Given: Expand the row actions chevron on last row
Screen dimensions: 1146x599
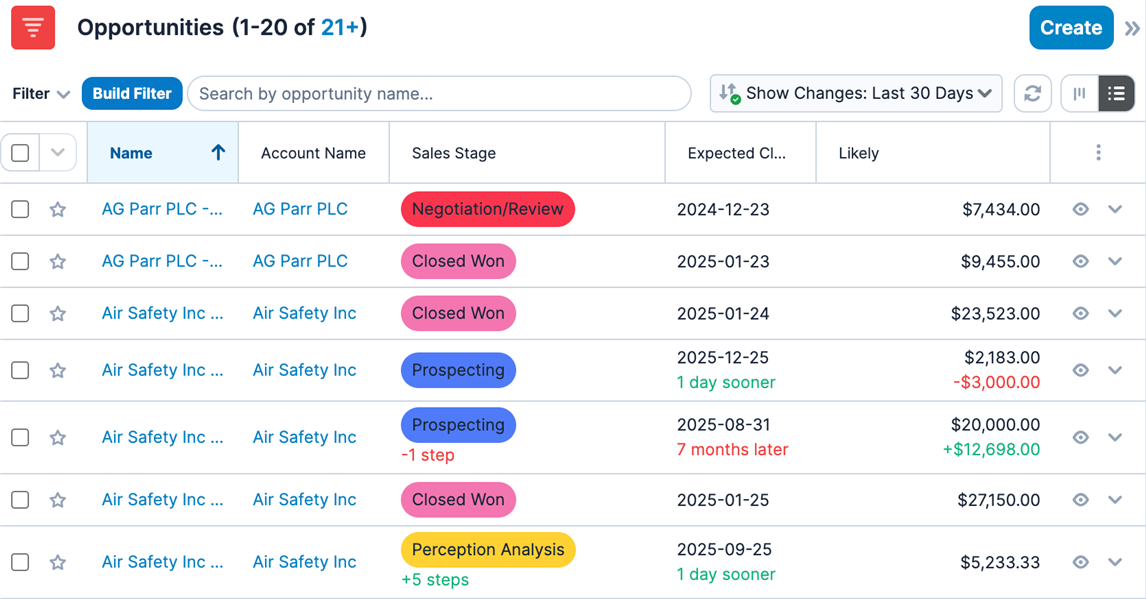Looking at the screenshot, I should 1115,561.
